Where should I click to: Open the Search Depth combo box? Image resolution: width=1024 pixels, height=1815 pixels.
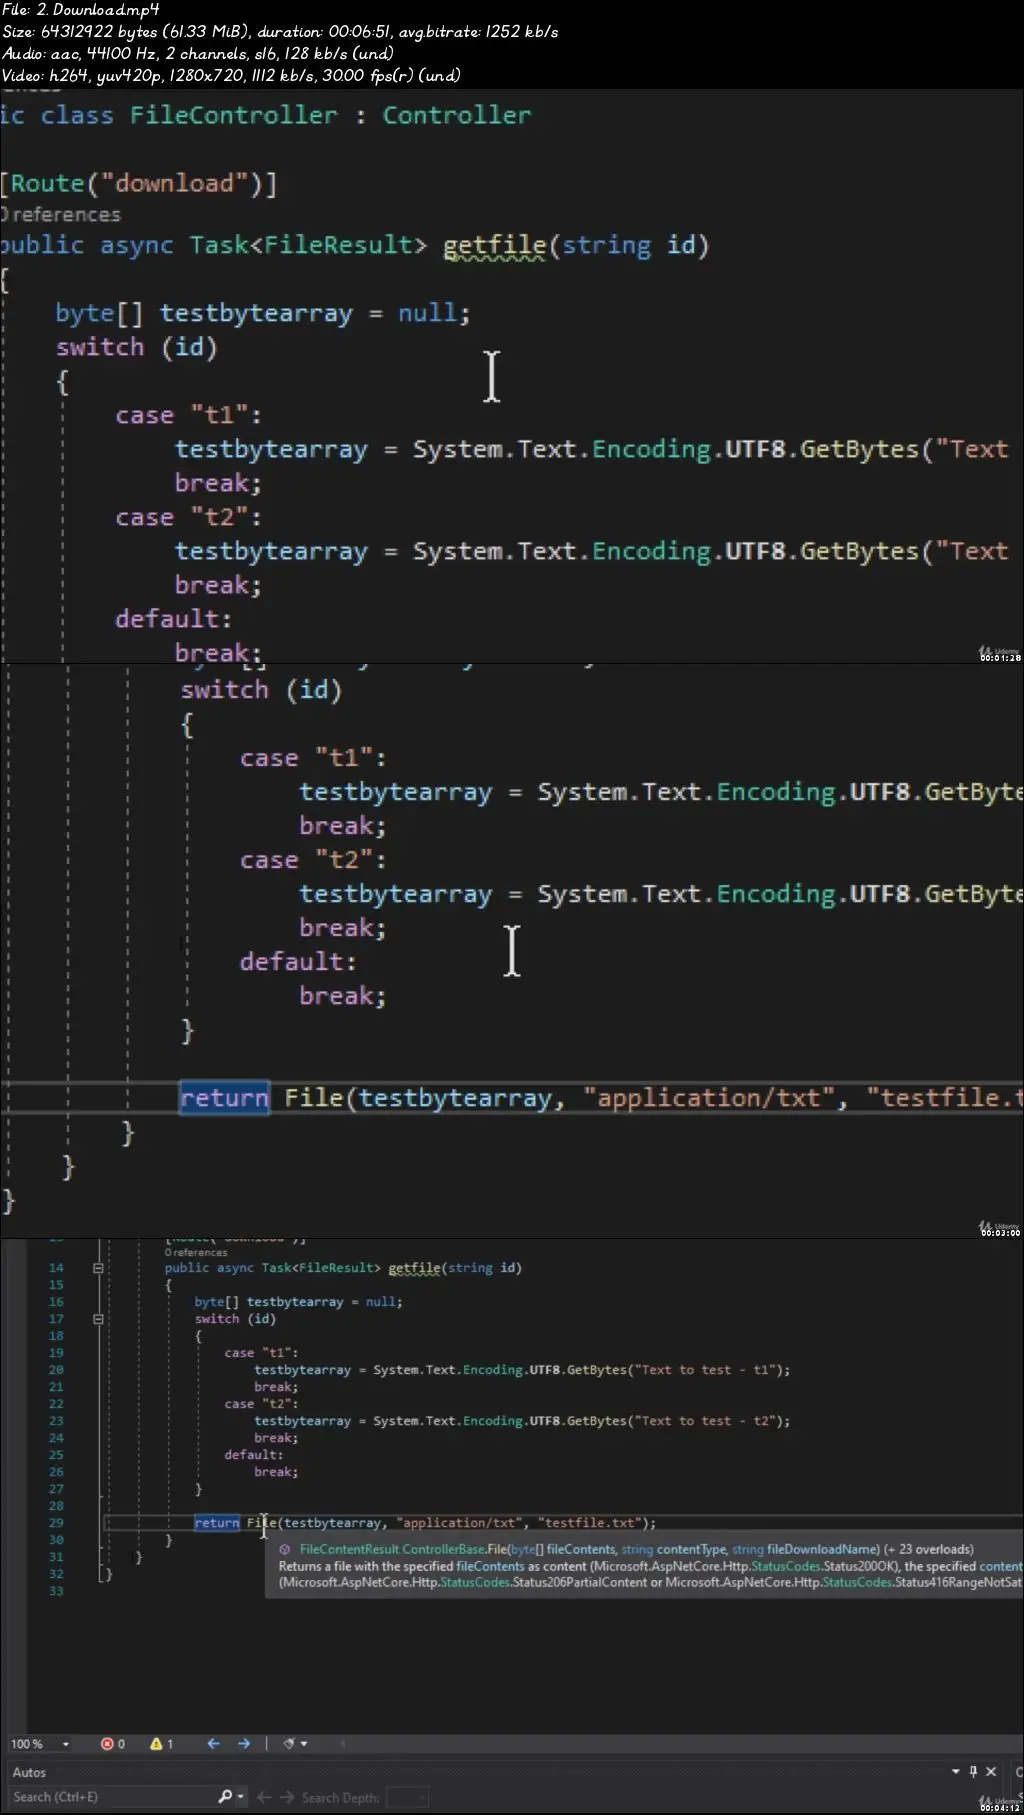pyautogui.click(x=407, y=1797)
